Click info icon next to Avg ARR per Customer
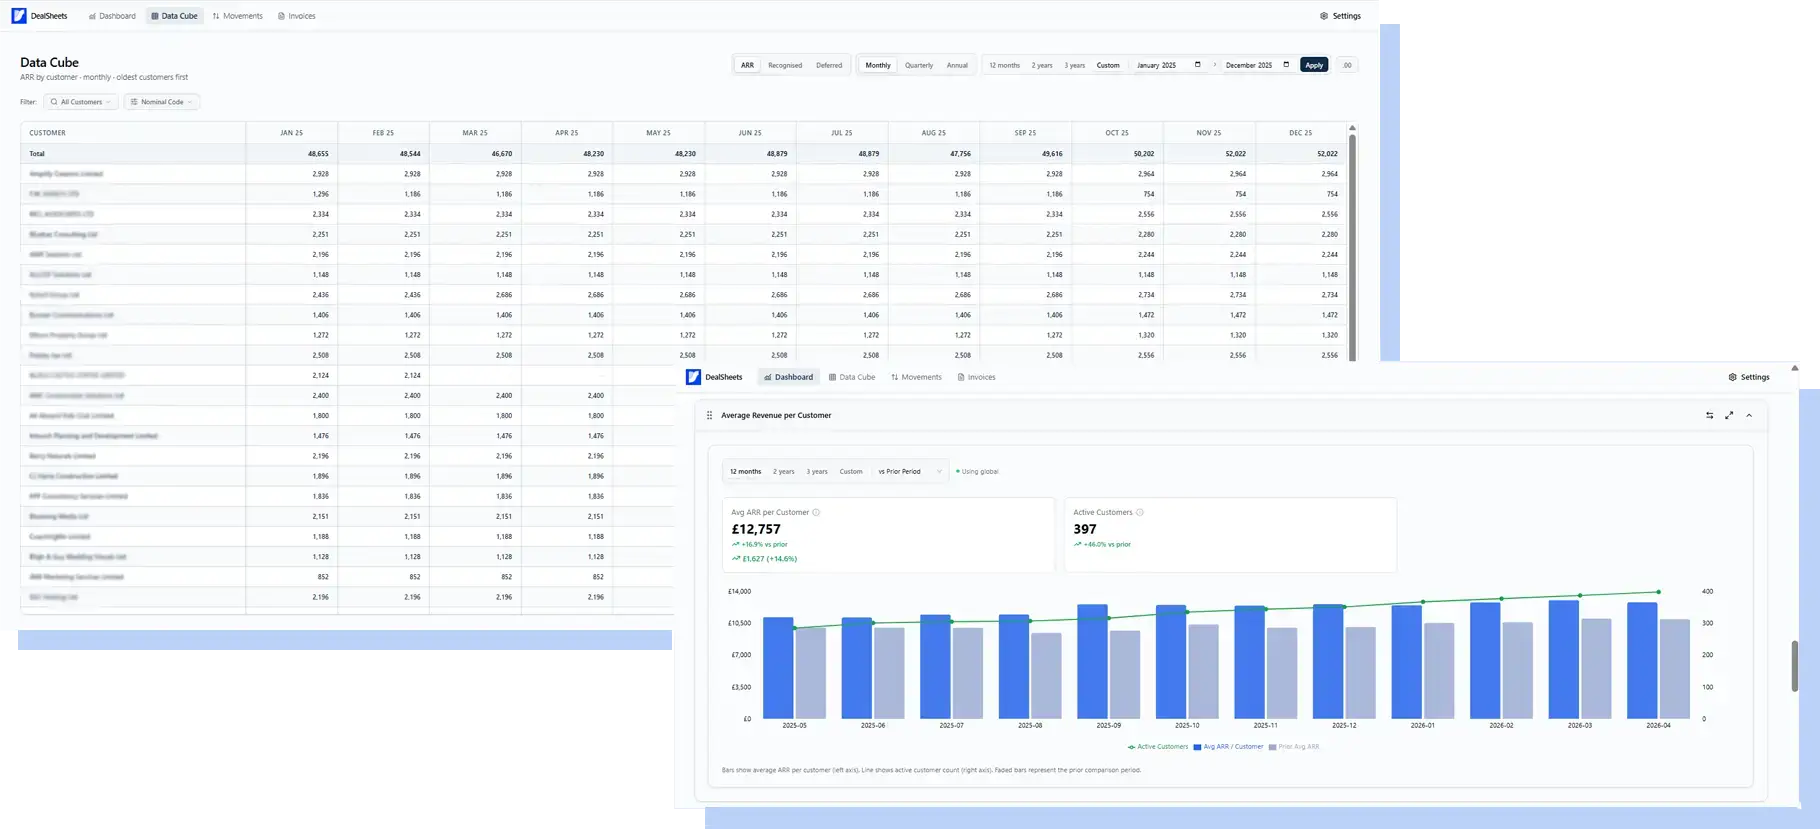Viewport: 1820px width, 829px height. pos(816,512)
